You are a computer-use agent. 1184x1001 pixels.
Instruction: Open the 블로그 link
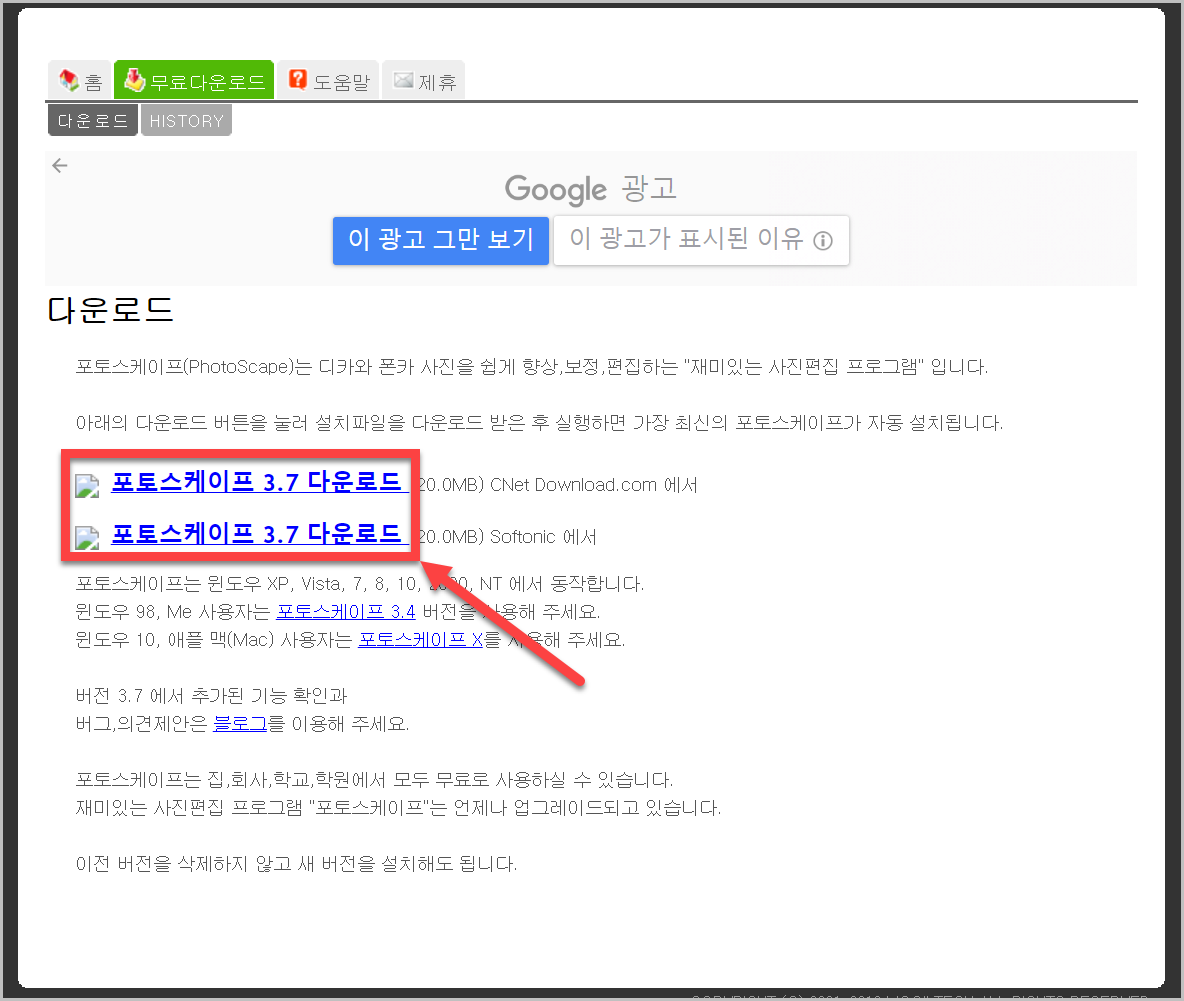click(240, 723)
